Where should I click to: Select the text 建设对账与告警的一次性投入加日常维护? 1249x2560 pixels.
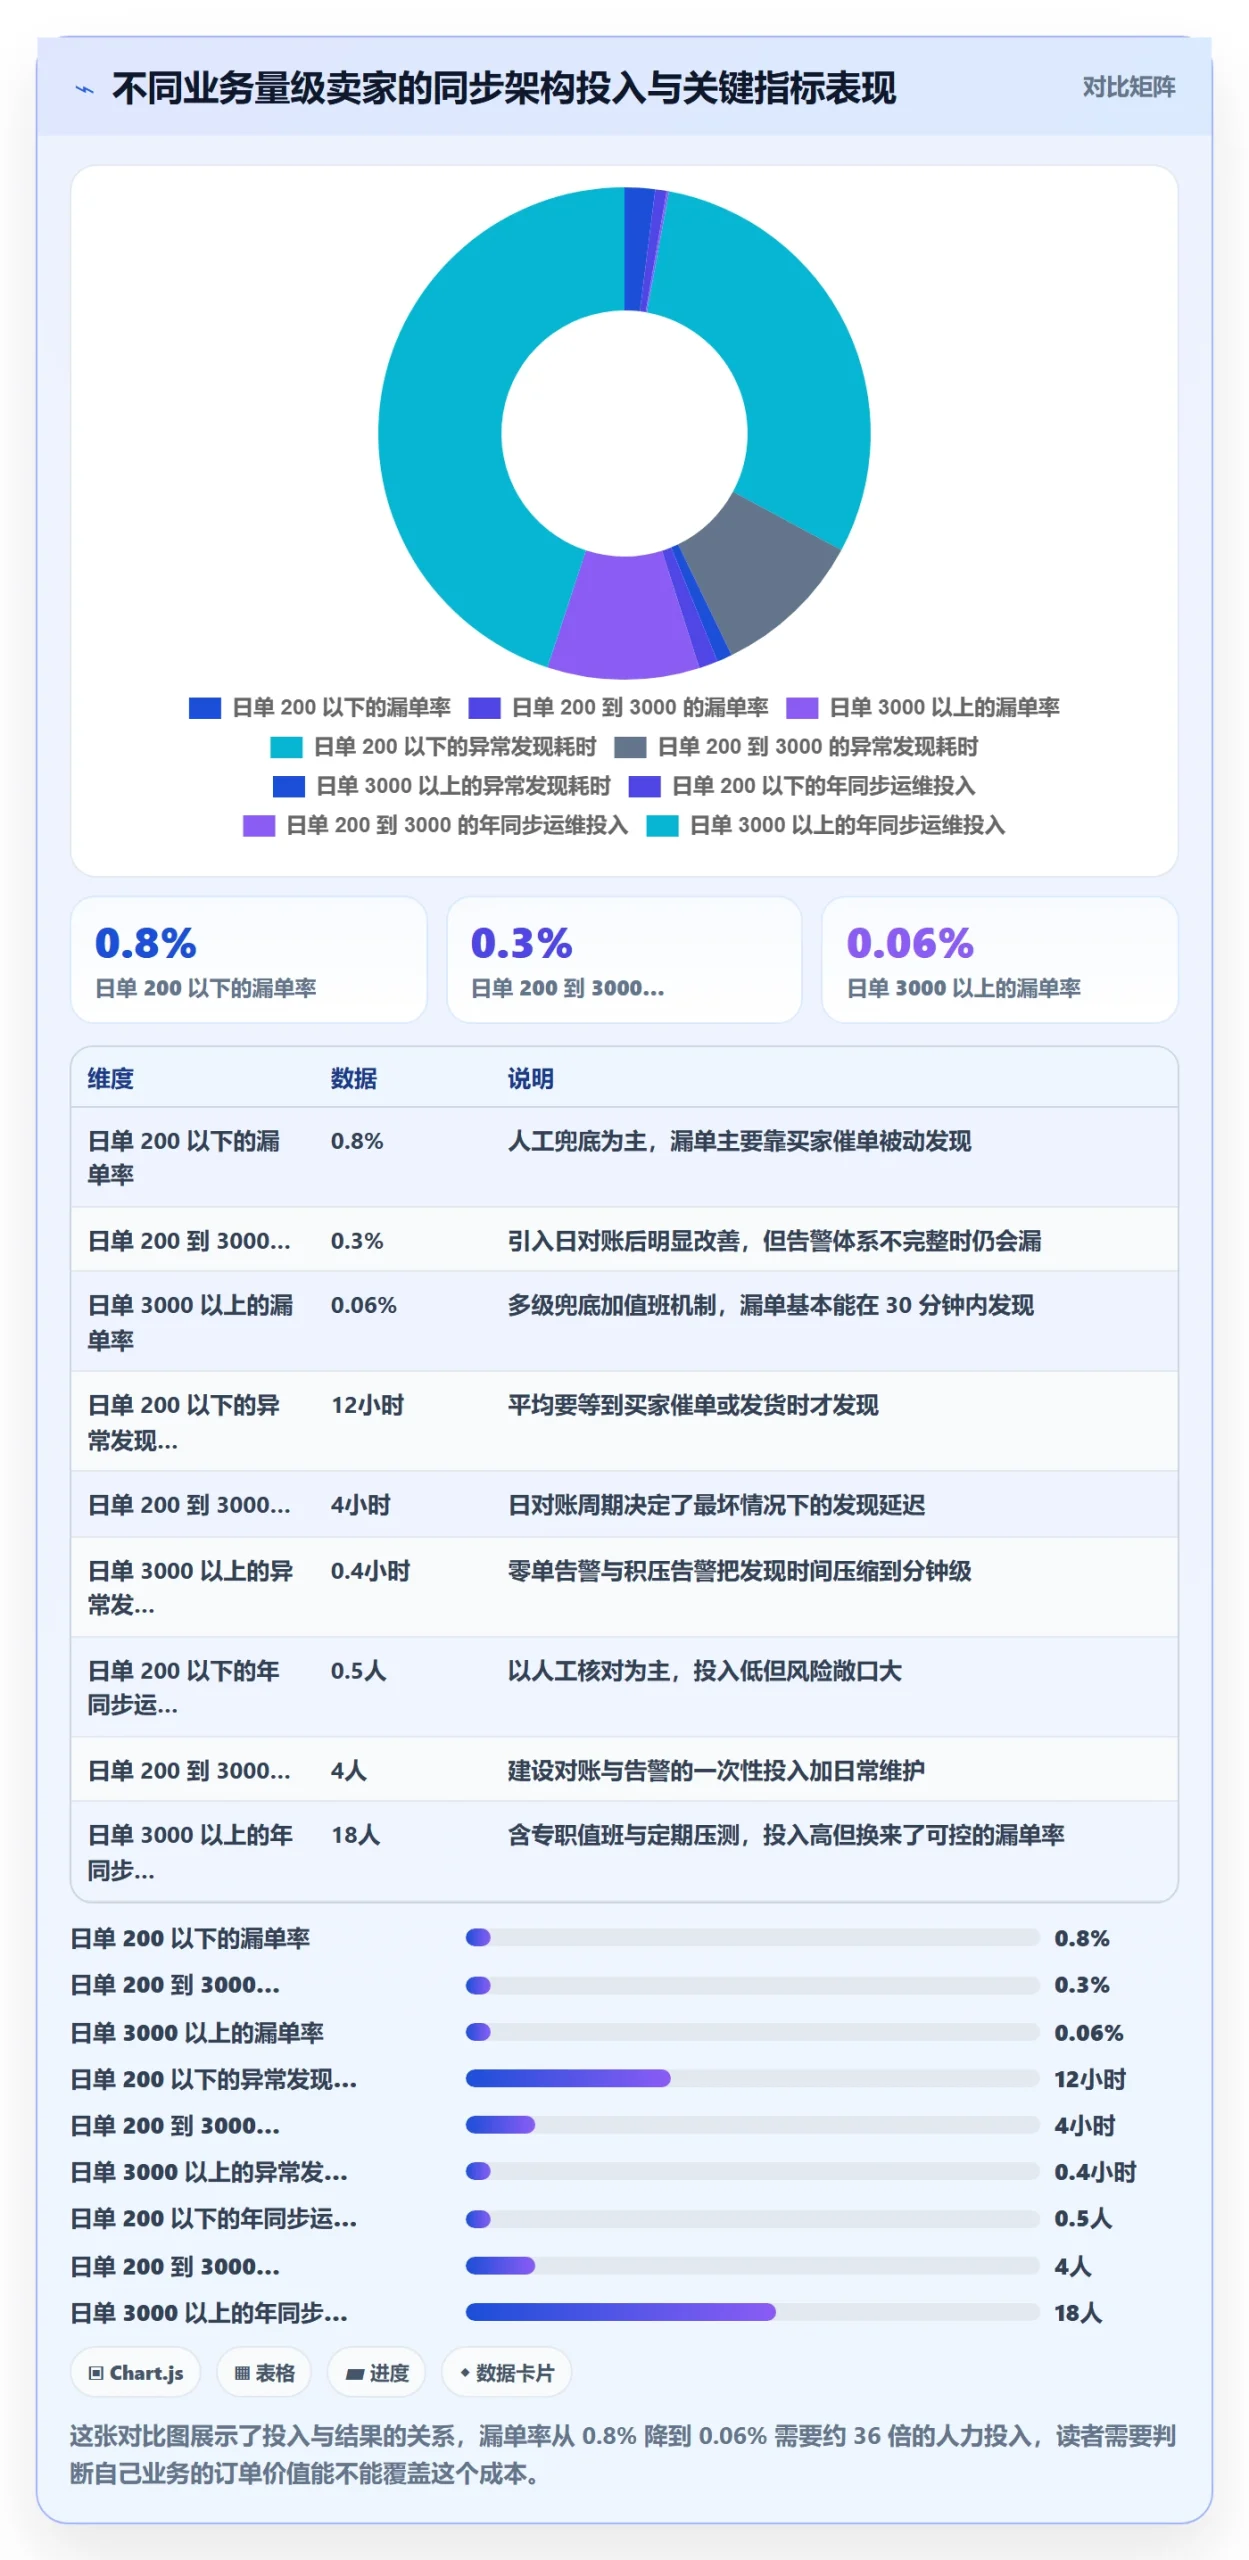coord(716,1771)
